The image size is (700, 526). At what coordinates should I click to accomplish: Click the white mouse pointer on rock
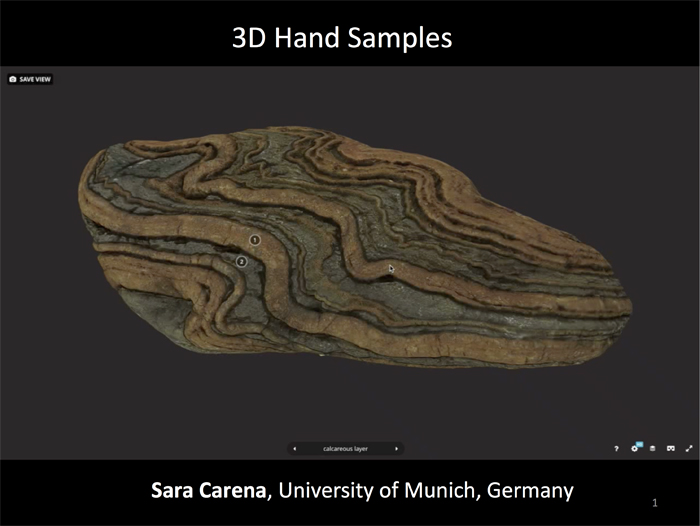[391, 268]
